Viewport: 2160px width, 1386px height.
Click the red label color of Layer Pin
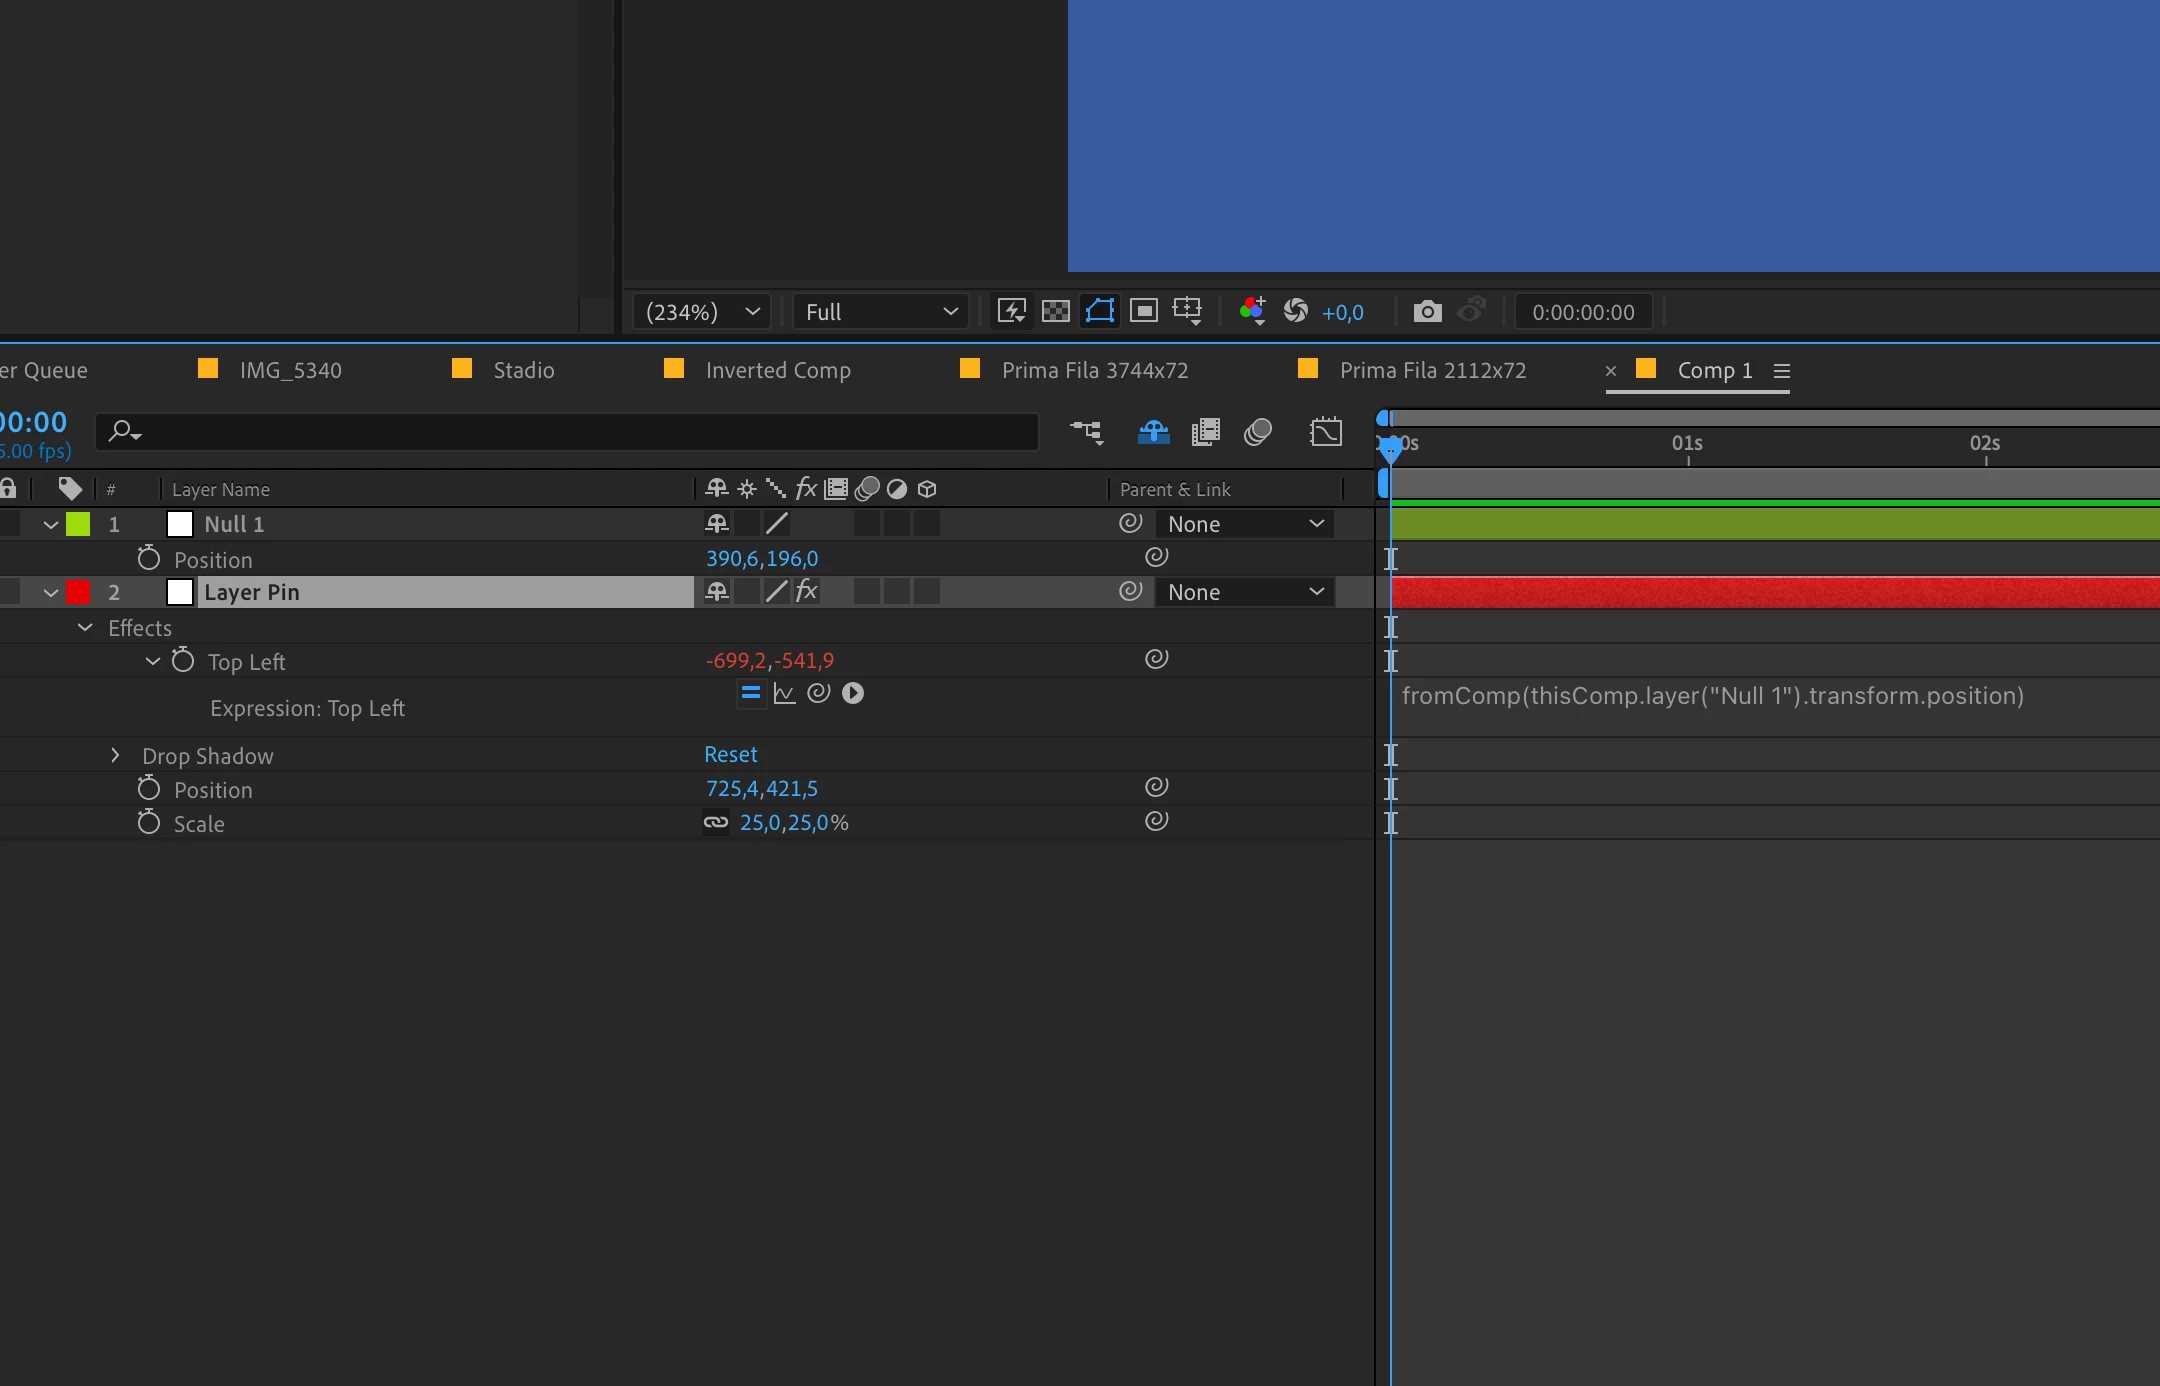pos(78,592)
